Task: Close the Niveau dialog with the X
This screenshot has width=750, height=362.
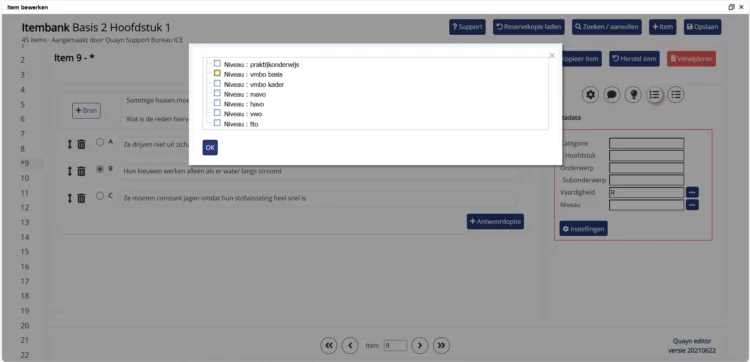Action: click(552, 55)
